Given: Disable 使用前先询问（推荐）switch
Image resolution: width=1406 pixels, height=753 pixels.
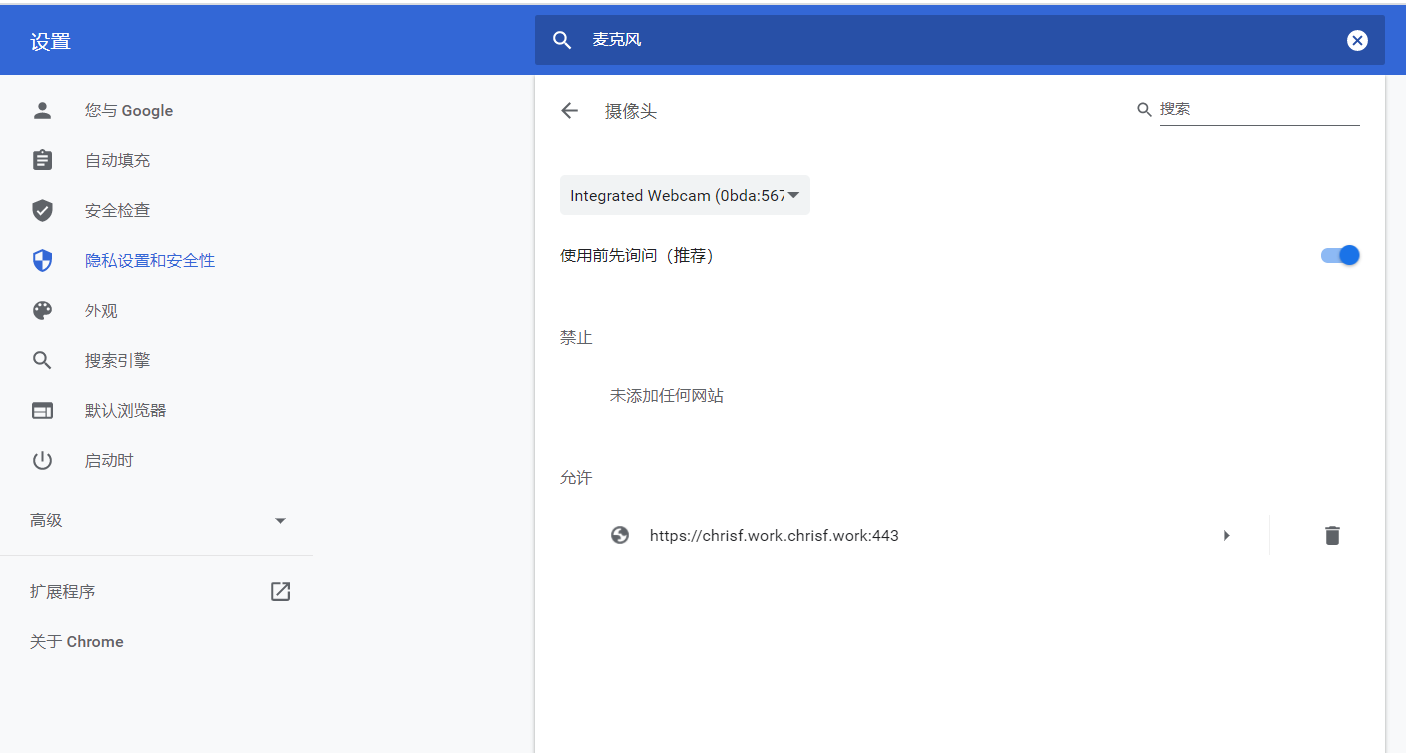Looking at the screenshot, I should pyautogui.click(x=1340, y=255).
